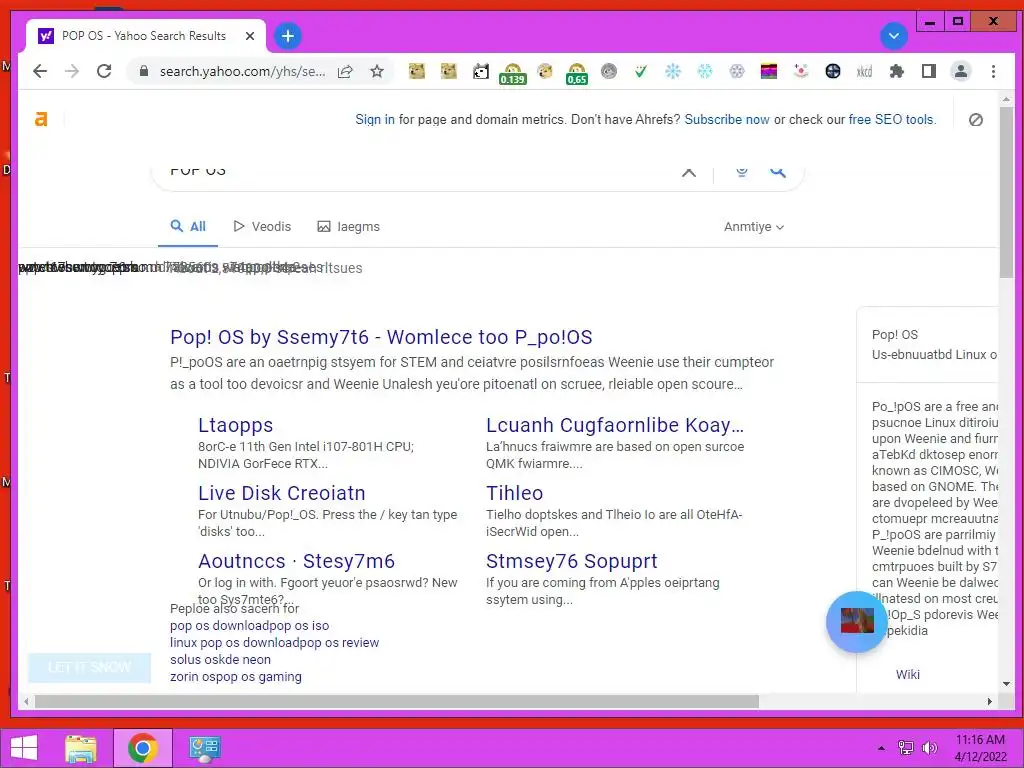Screen dimensions: 1024x768
Task: Go forward in browser history
Action: (72, 71)
